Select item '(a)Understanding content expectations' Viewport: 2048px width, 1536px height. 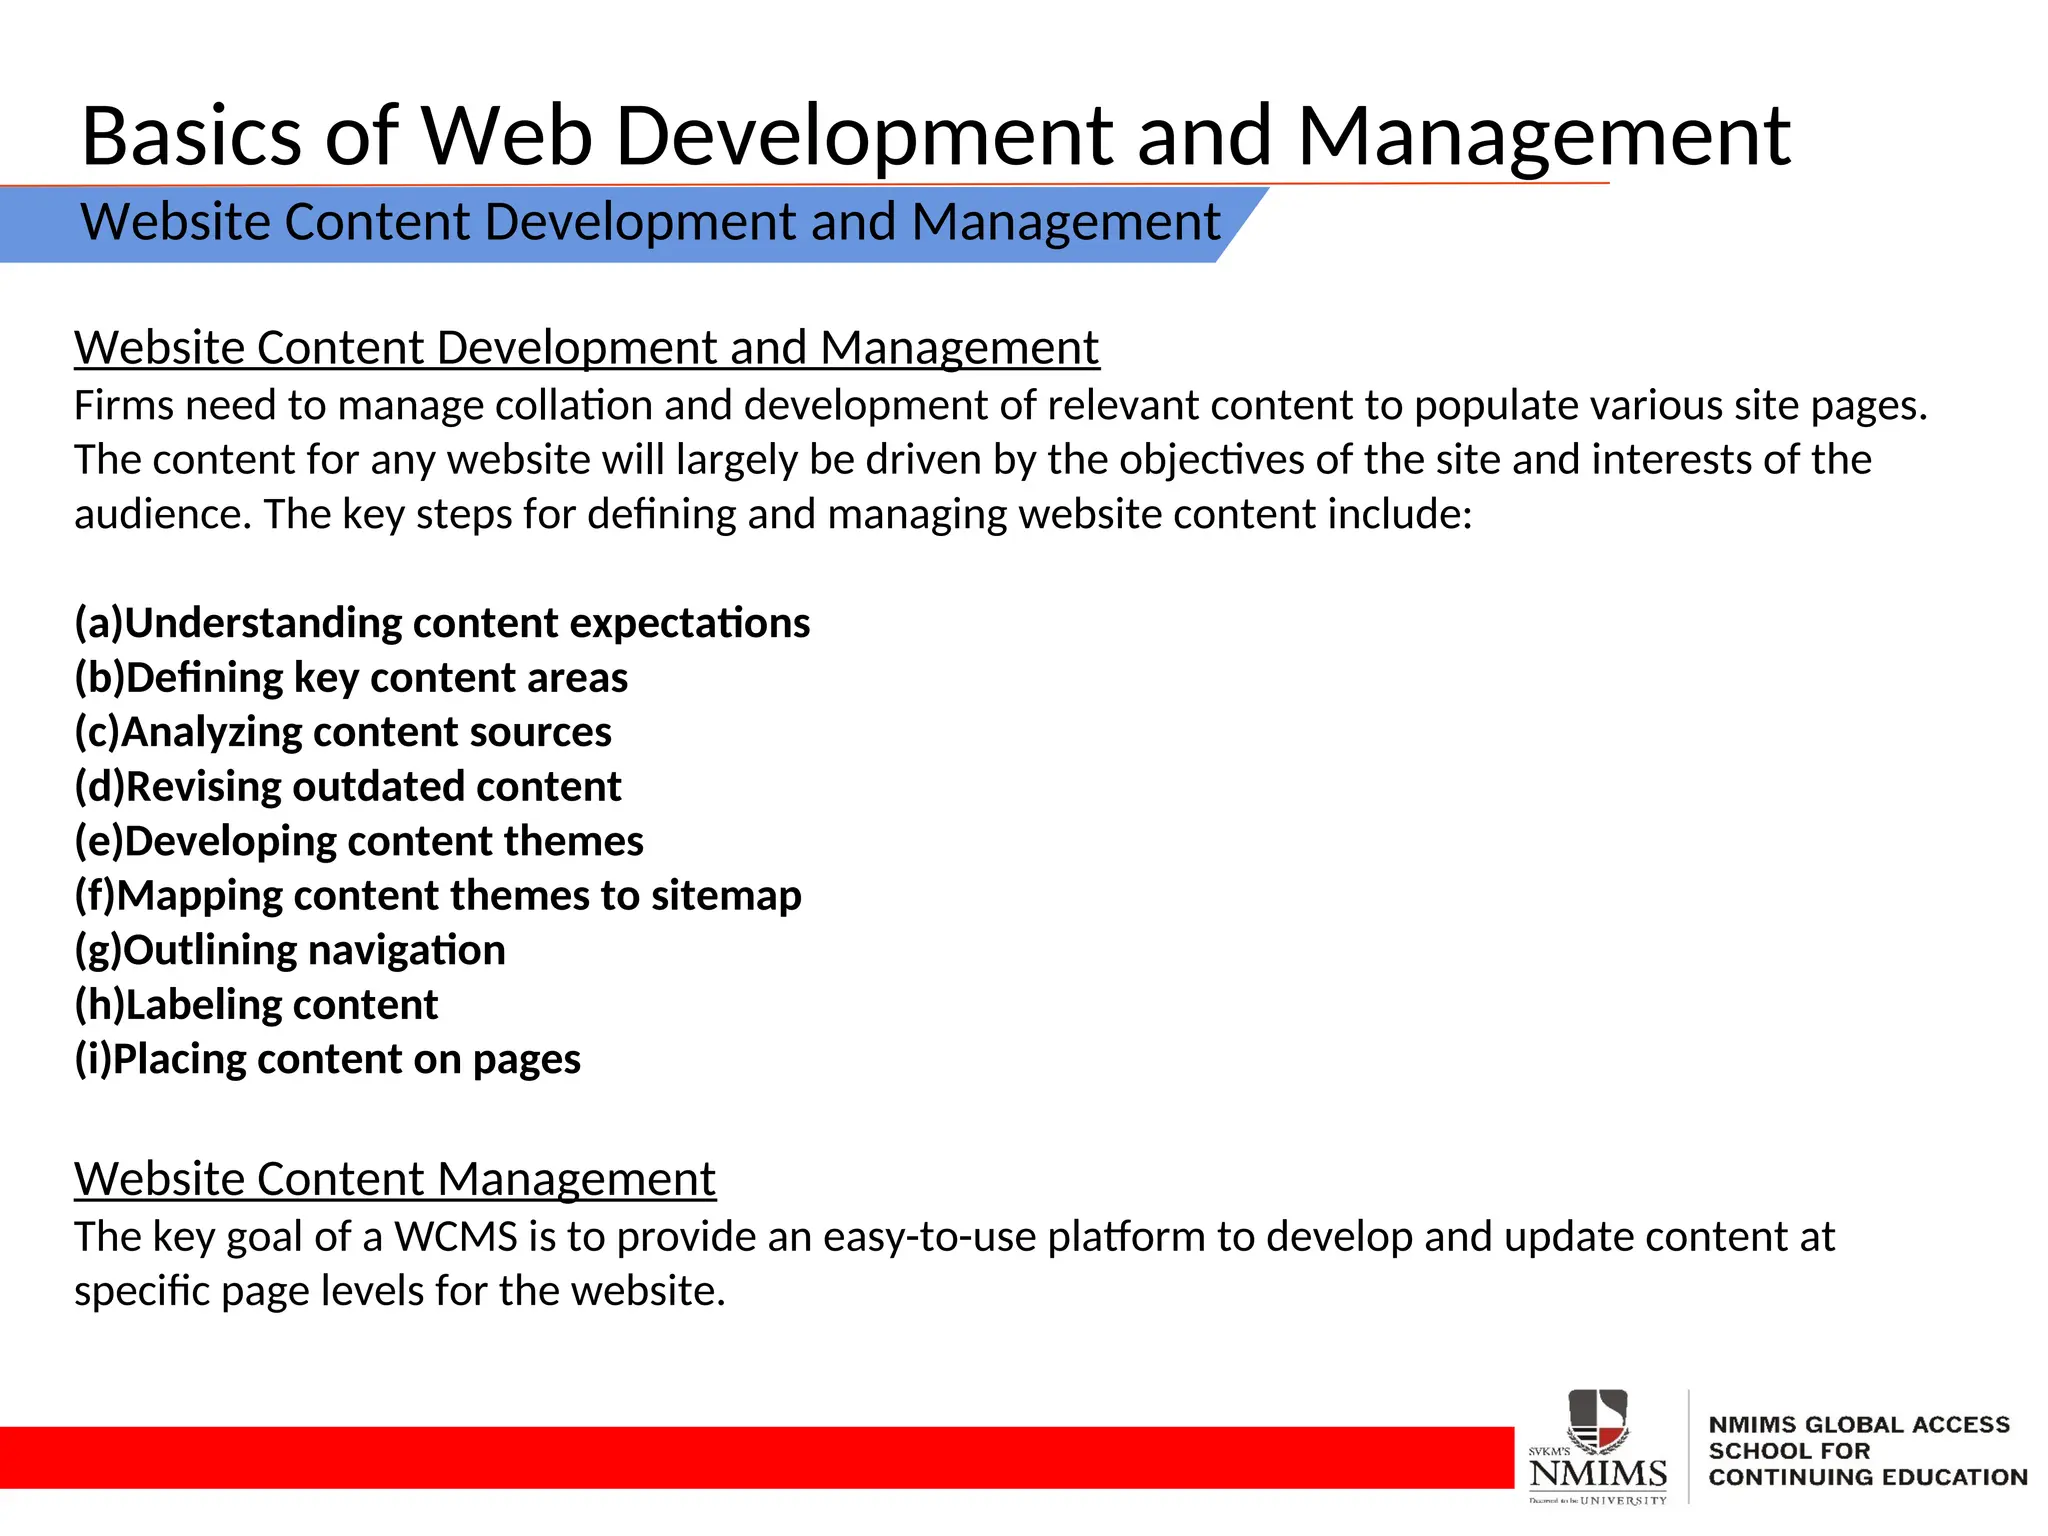coord(442,623)
